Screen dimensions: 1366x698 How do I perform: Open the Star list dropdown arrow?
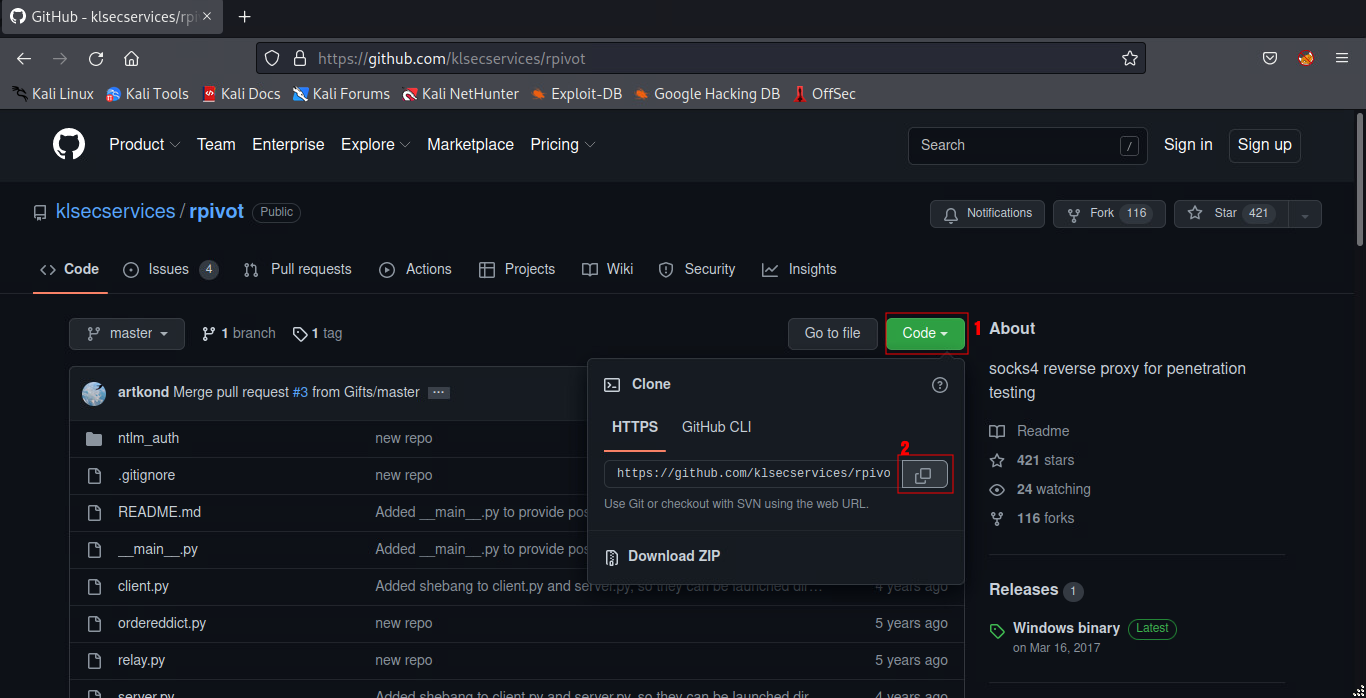[1305, 214]
